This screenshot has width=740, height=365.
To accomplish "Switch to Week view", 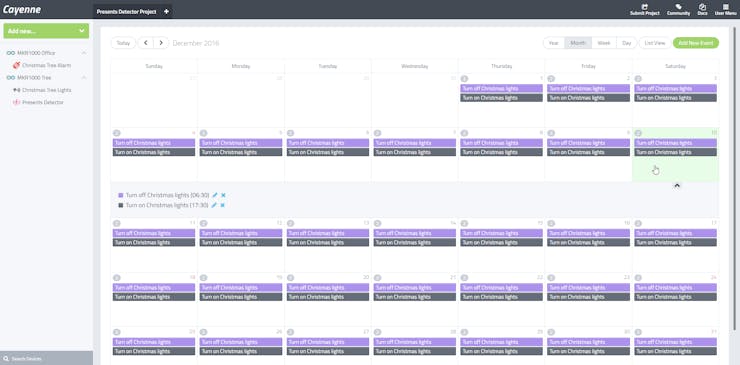I will (x=604, y=43).
